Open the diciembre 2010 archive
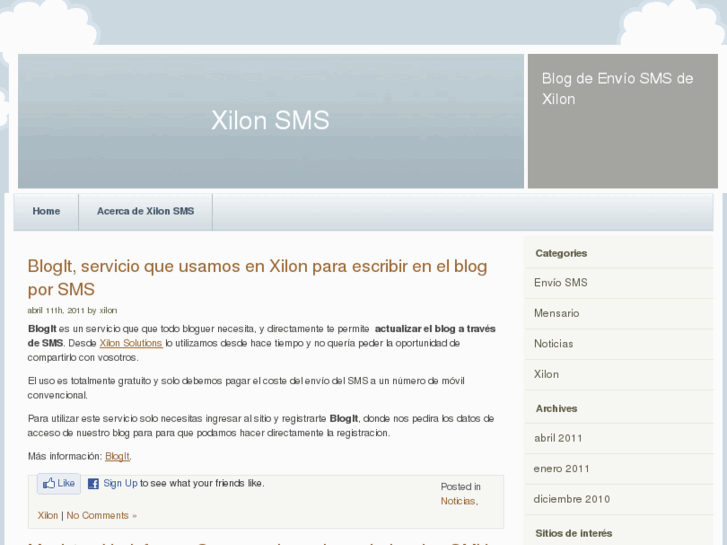This screenshot has height=545, width=727. tap(572, 499)
